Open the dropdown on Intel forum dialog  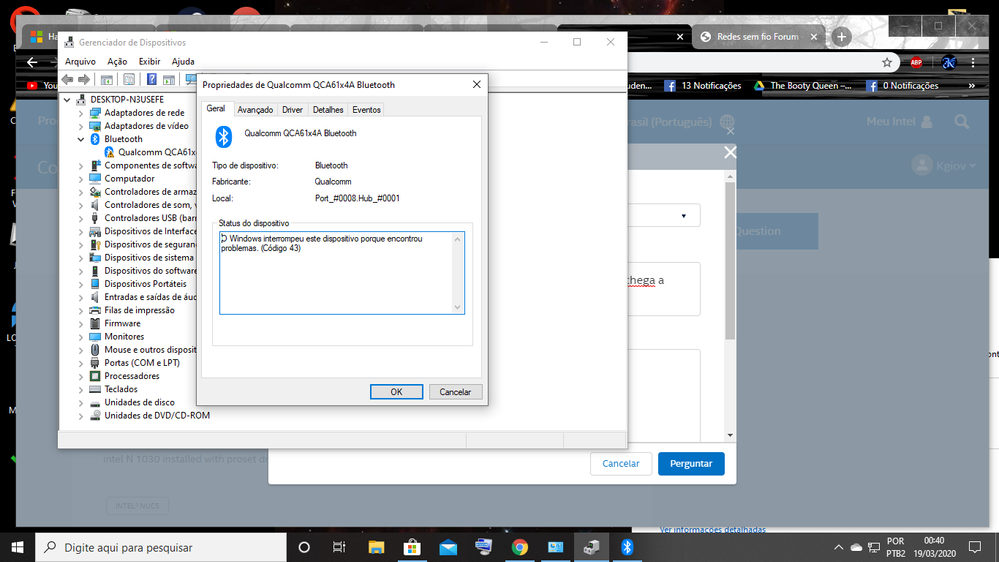click(x=684, y=215)
